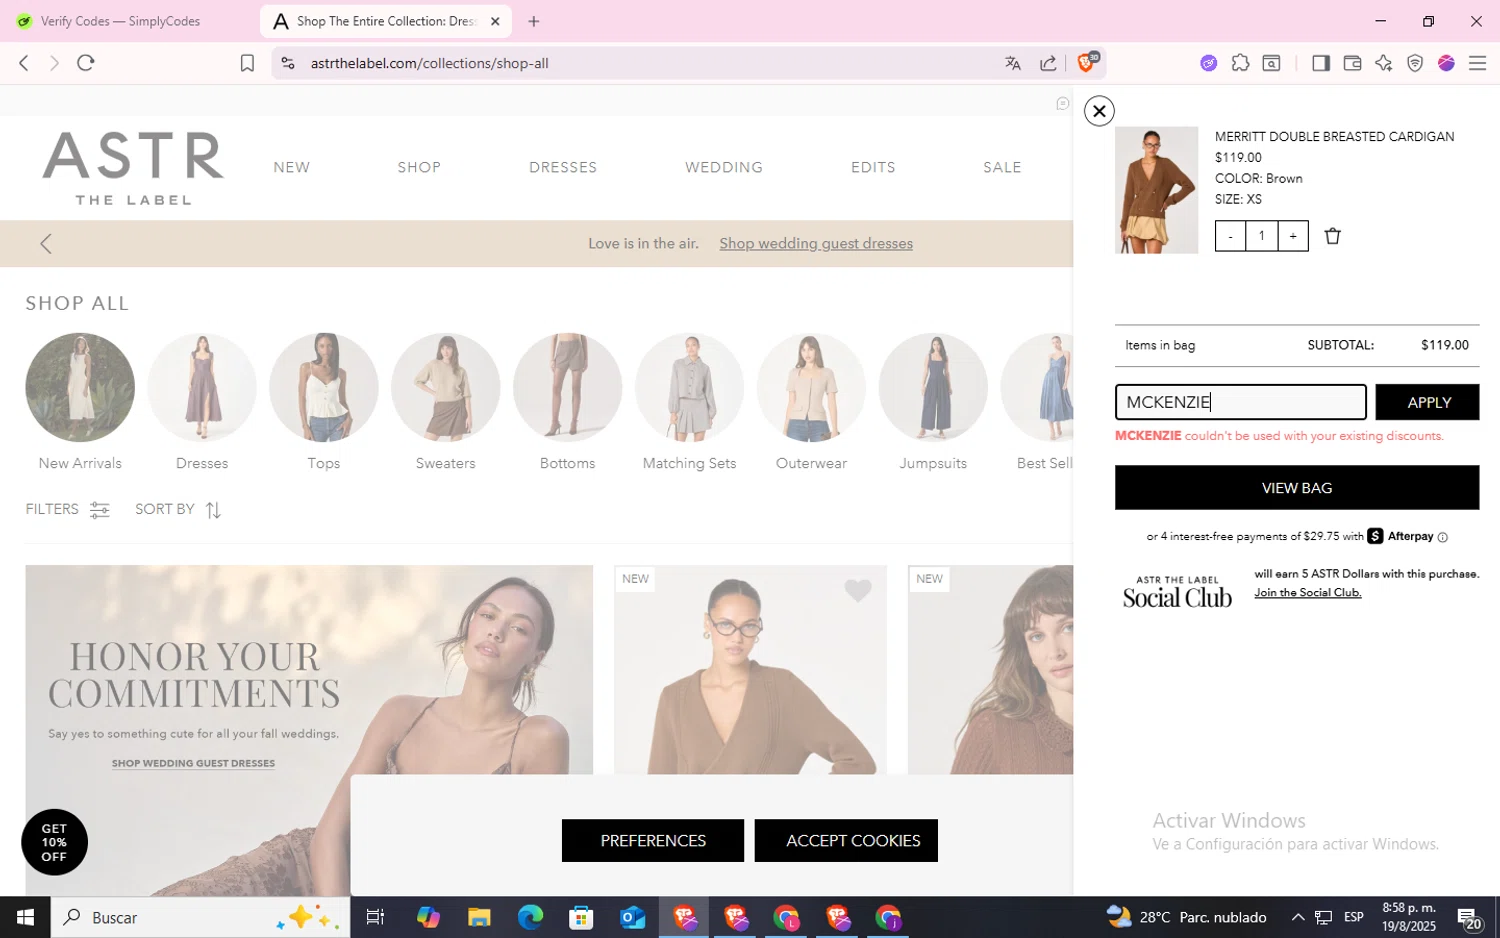
Task: Expand the Filters panel
Action: click(x=68, y=510)
